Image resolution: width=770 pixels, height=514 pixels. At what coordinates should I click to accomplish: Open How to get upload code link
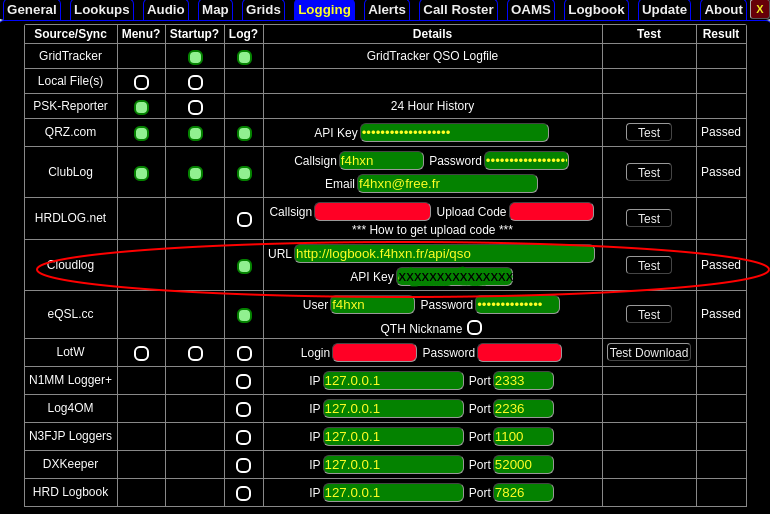(x=432, y=230)
